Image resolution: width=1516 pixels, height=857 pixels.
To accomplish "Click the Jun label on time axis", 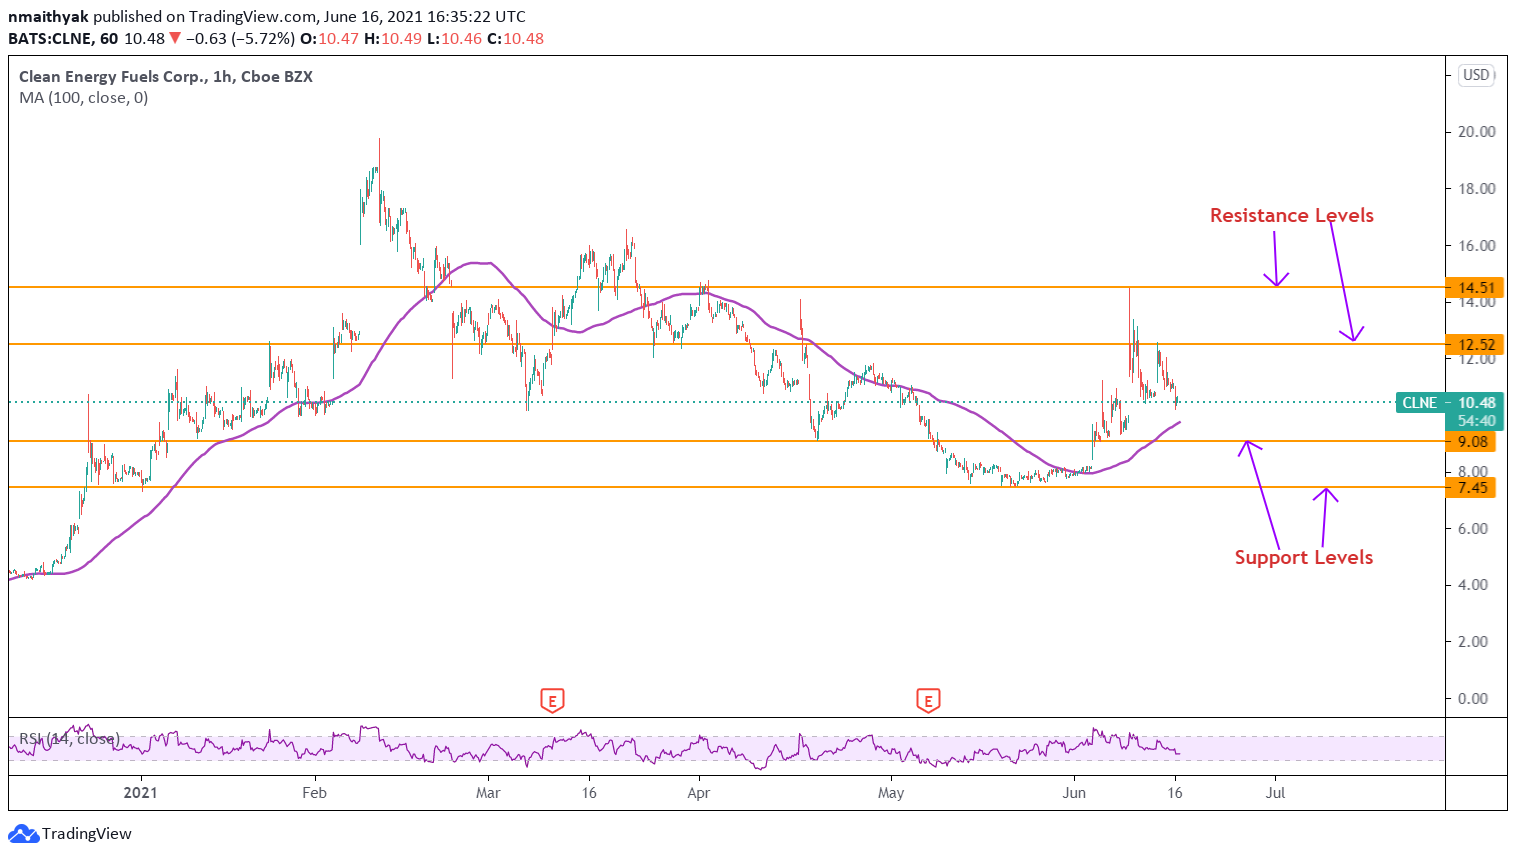I will [x=1074, y=793].
